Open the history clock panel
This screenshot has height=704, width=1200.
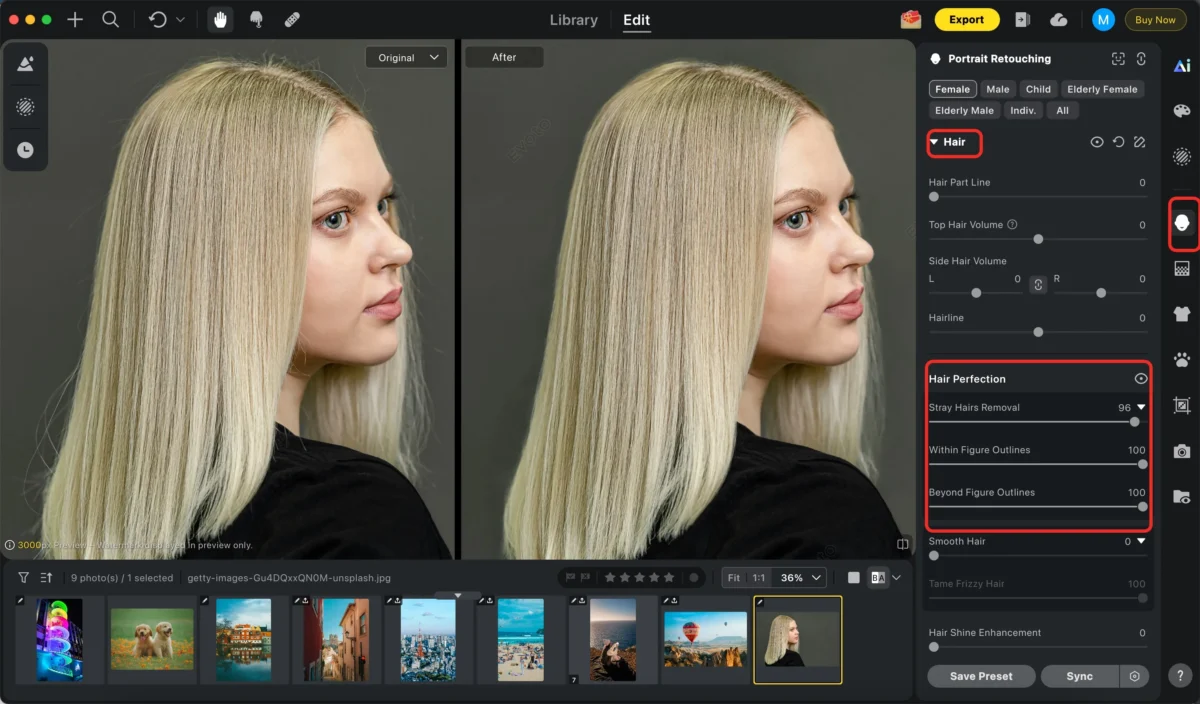[25, 150]
